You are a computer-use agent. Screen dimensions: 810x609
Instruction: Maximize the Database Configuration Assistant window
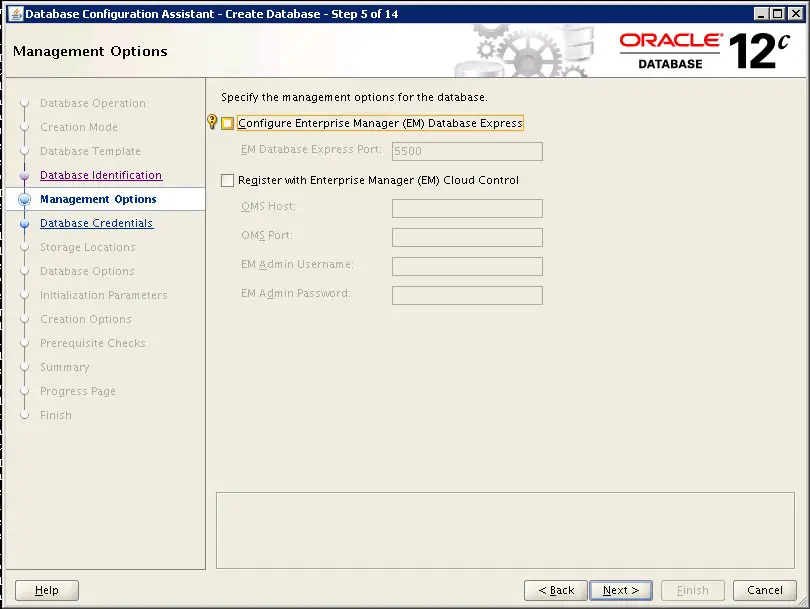pos(777,14)
